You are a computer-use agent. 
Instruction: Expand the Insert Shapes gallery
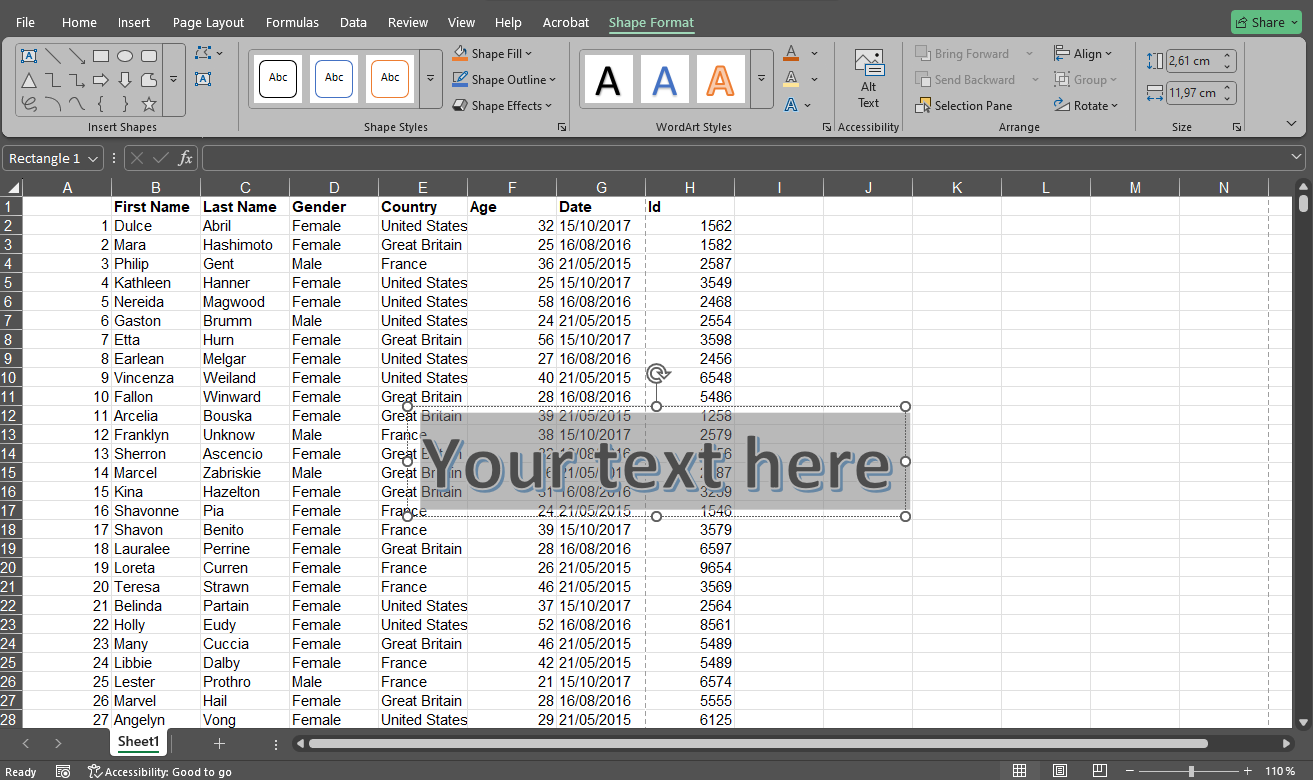[x=174, y=80]
